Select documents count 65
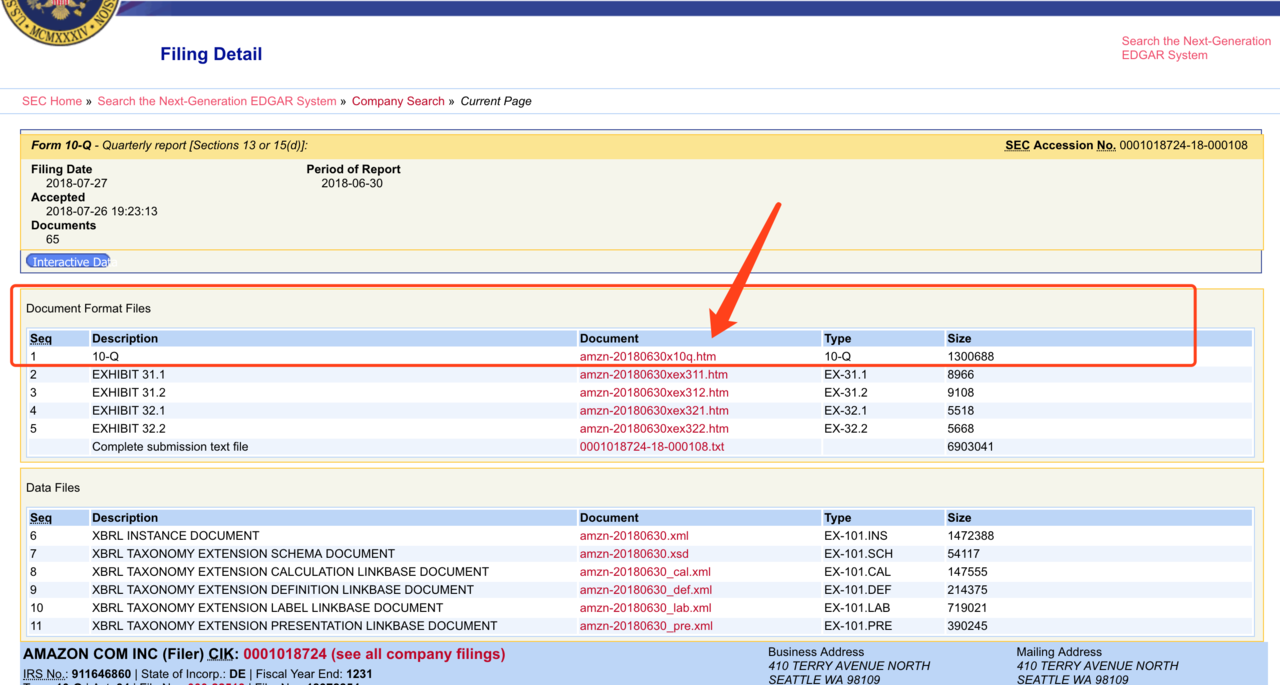 tap(52, 239)
